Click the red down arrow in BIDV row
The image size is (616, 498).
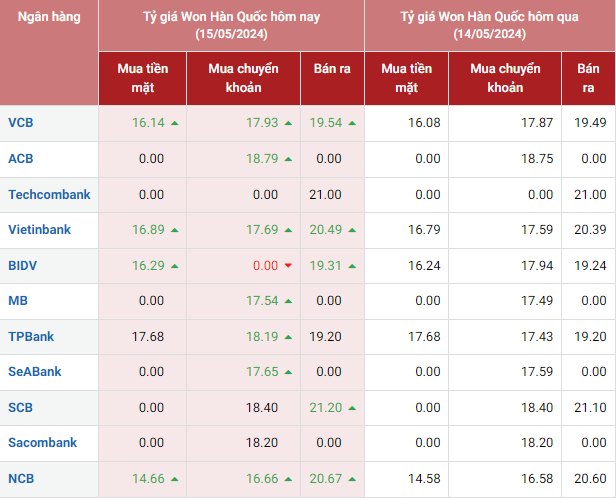[288, 265]
